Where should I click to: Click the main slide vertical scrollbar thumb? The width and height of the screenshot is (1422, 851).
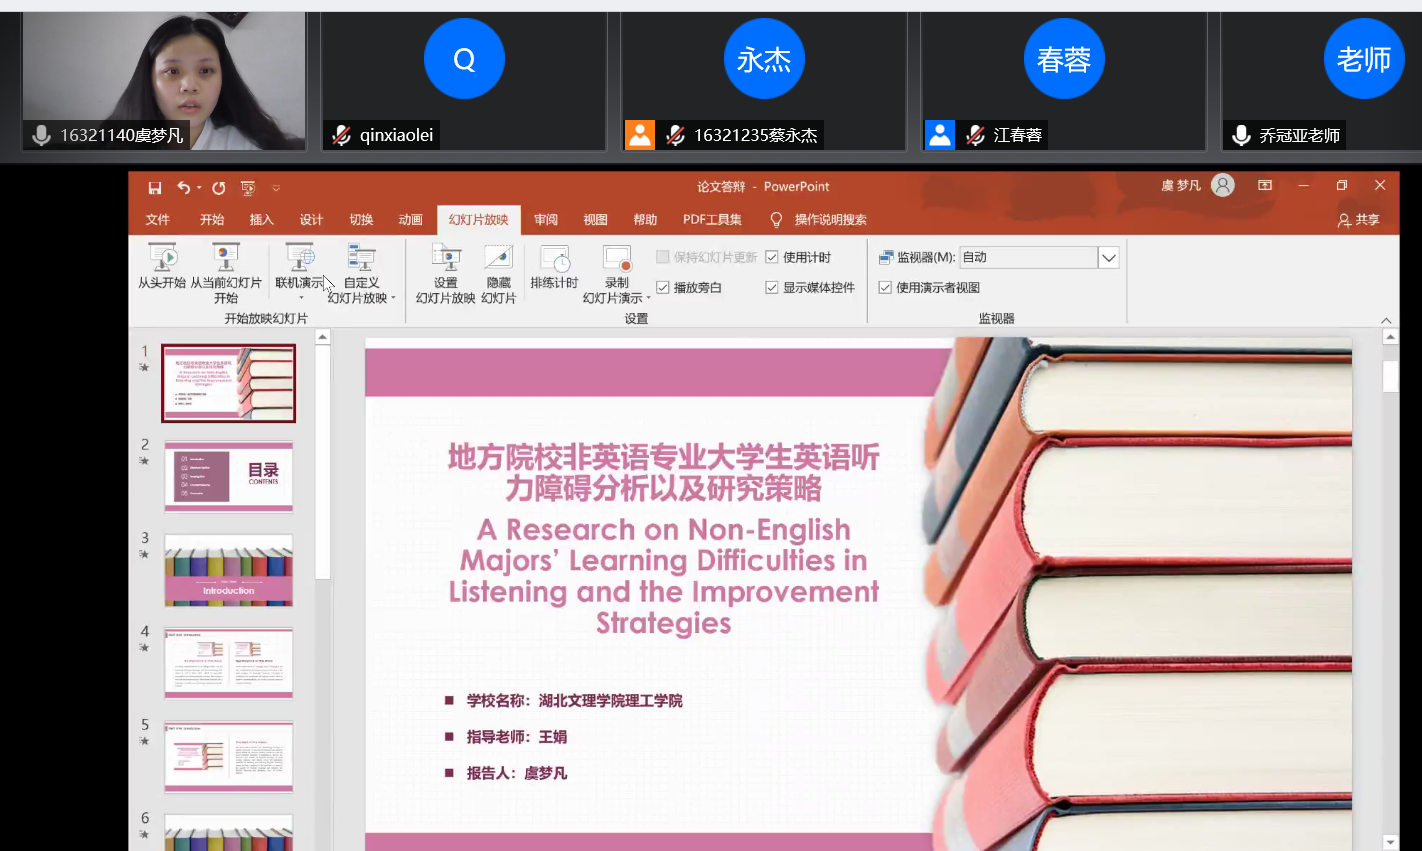[1390, 376]
